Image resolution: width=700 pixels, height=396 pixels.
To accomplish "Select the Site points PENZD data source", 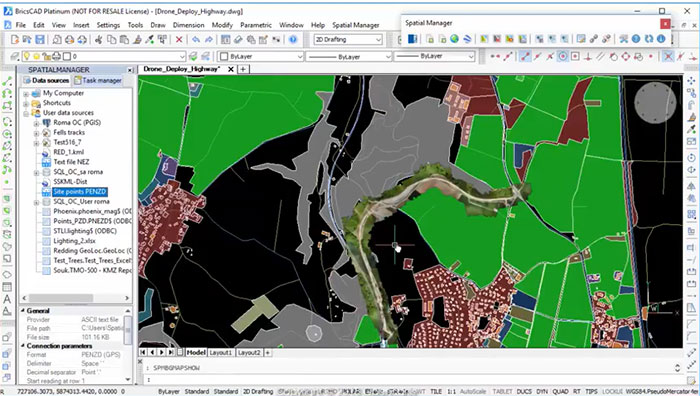I will (x=79, y=192).
